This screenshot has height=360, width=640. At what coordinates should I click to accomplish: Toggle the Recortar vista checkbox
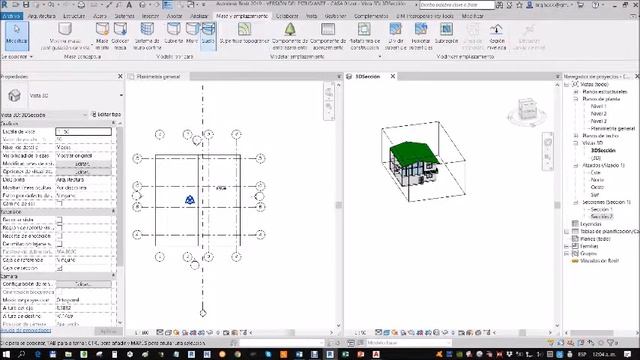pyautogui.click(x=60, y=220)
